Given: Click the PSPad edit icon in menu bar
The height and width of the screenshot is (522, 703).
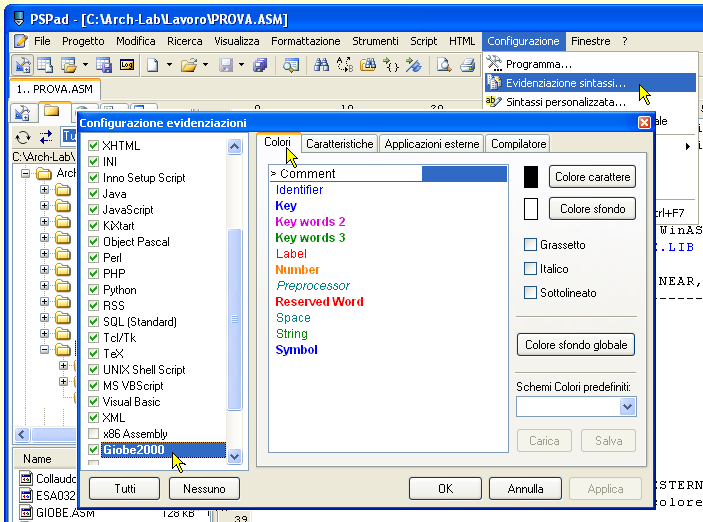Looking at the screenshot, I should point(20,41).
